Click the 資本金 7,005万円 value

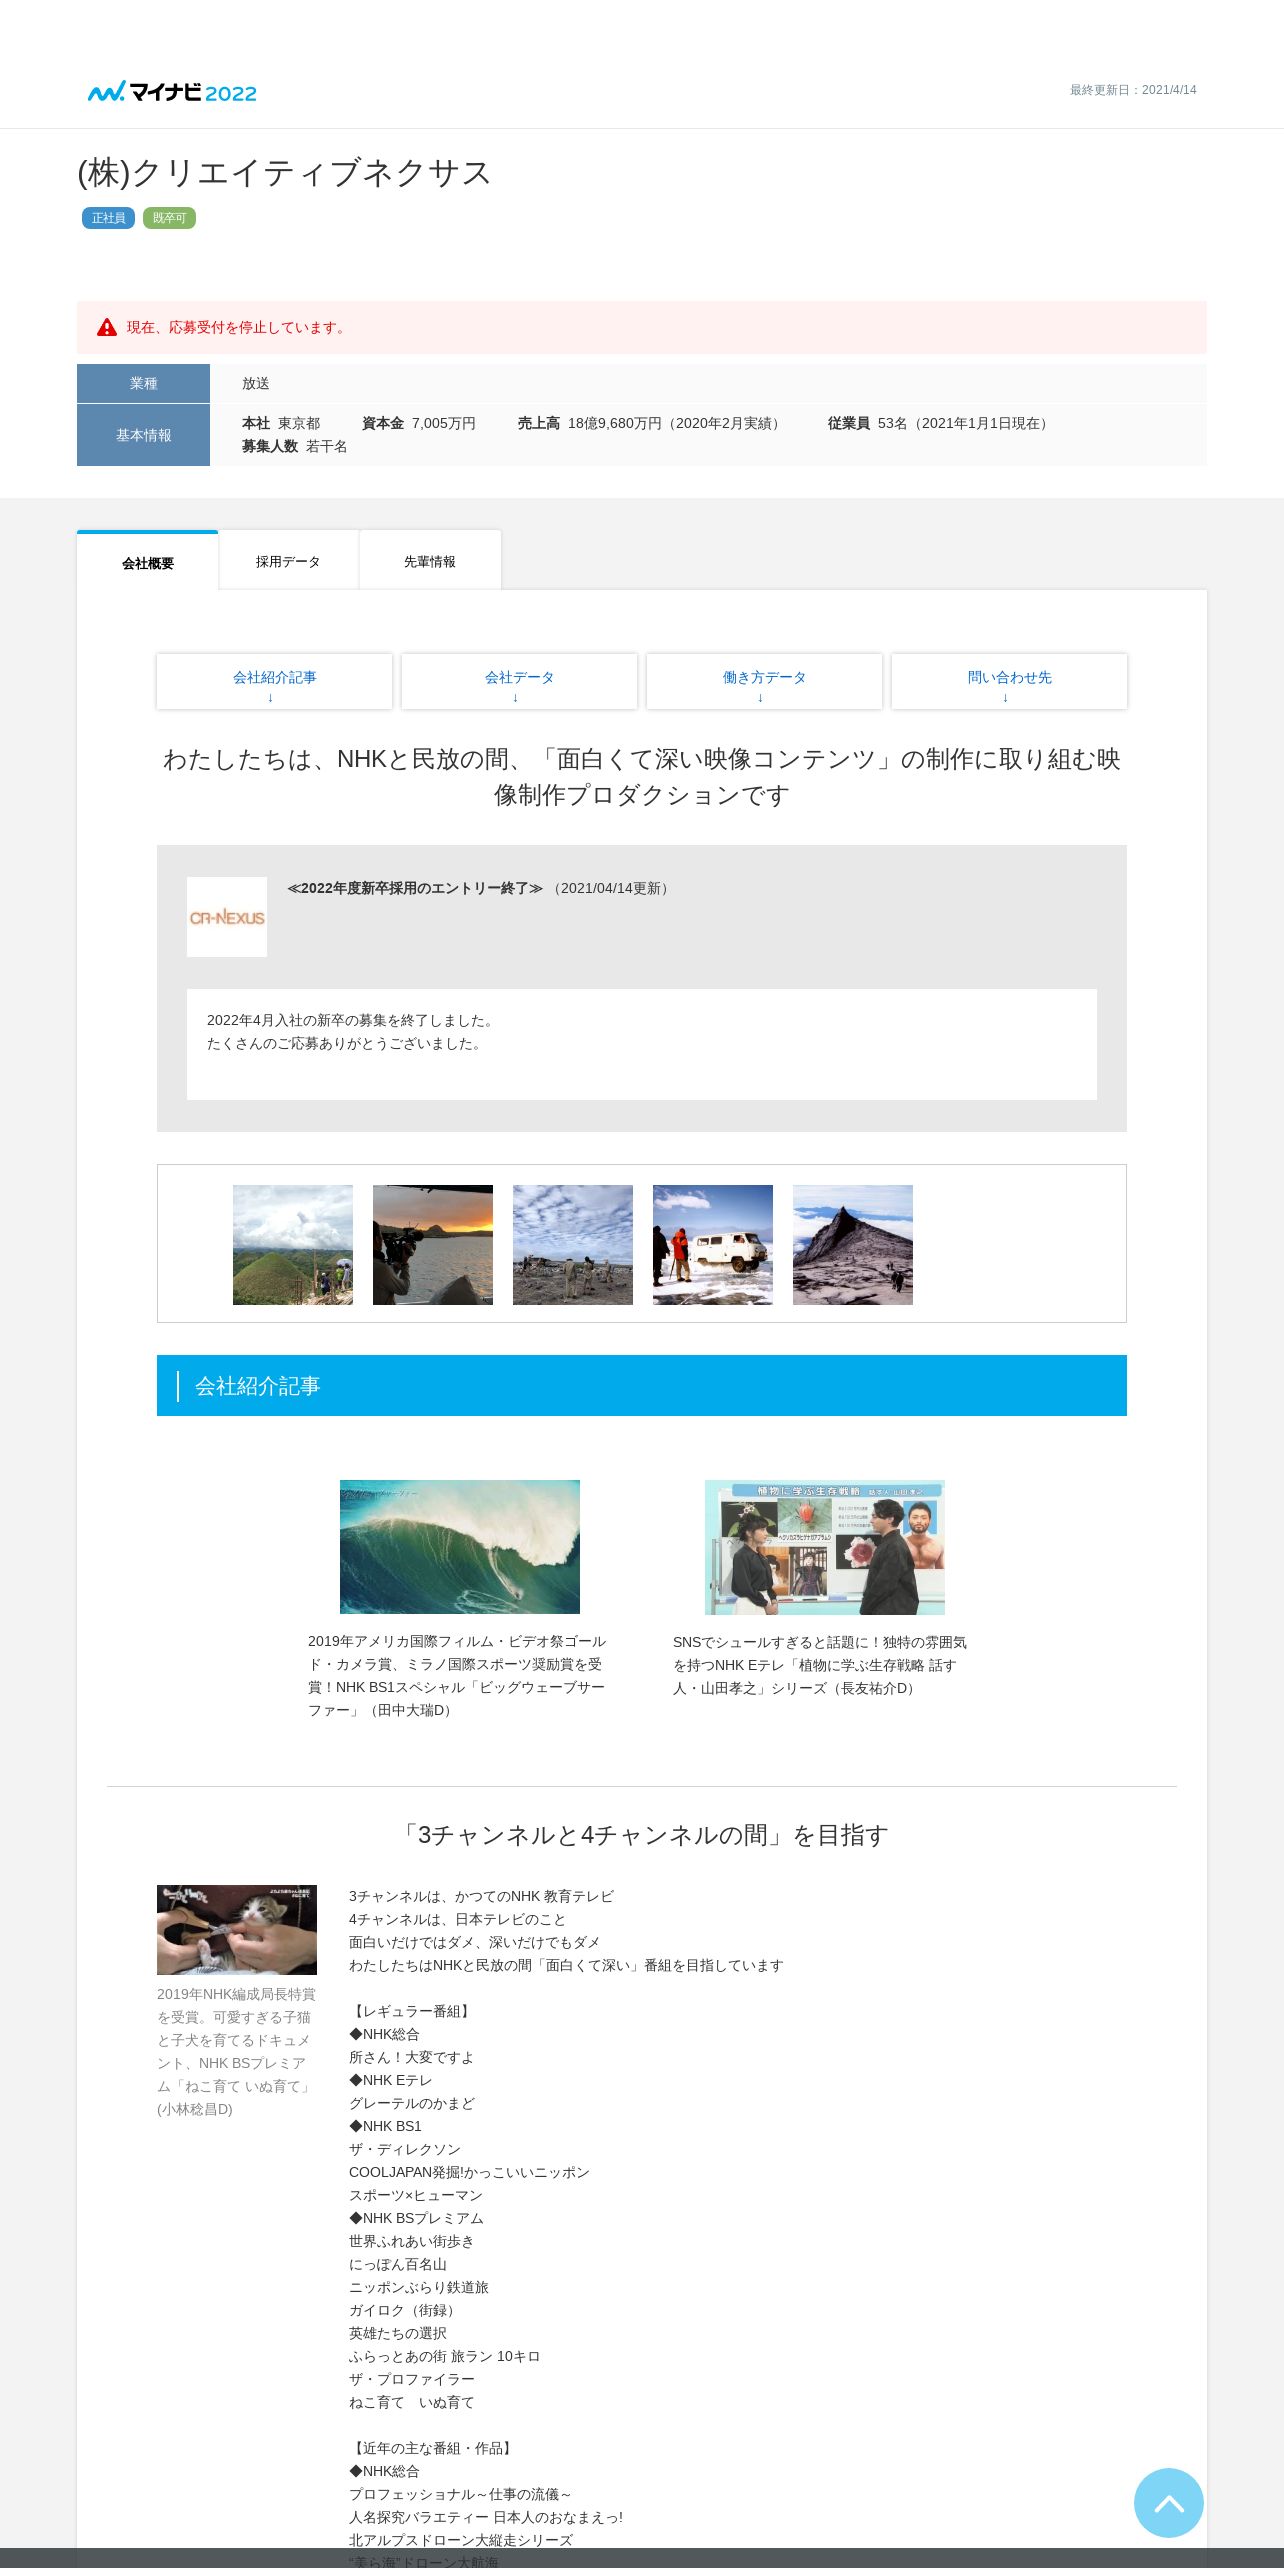coord(419,423)
